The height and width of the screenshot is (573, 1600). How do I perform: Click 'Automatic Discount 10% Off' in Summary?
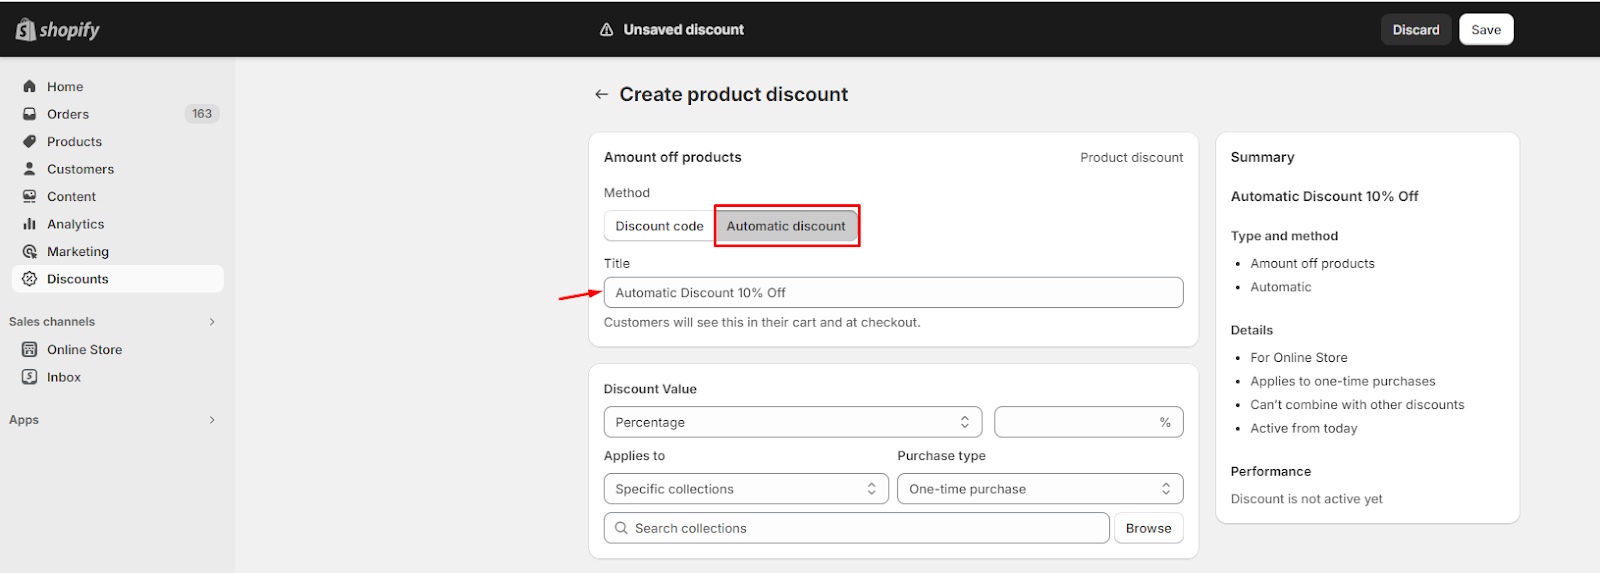(1324, 196)
